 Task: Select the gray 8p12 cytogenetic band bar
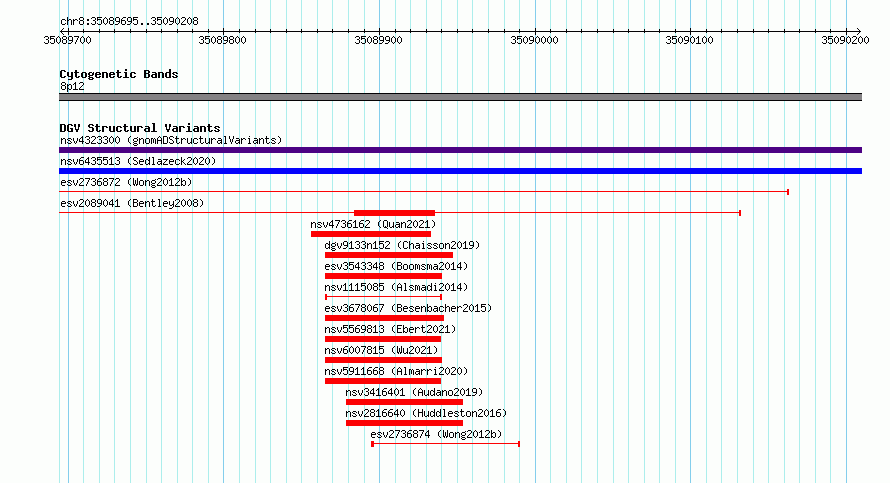[460, 97]
